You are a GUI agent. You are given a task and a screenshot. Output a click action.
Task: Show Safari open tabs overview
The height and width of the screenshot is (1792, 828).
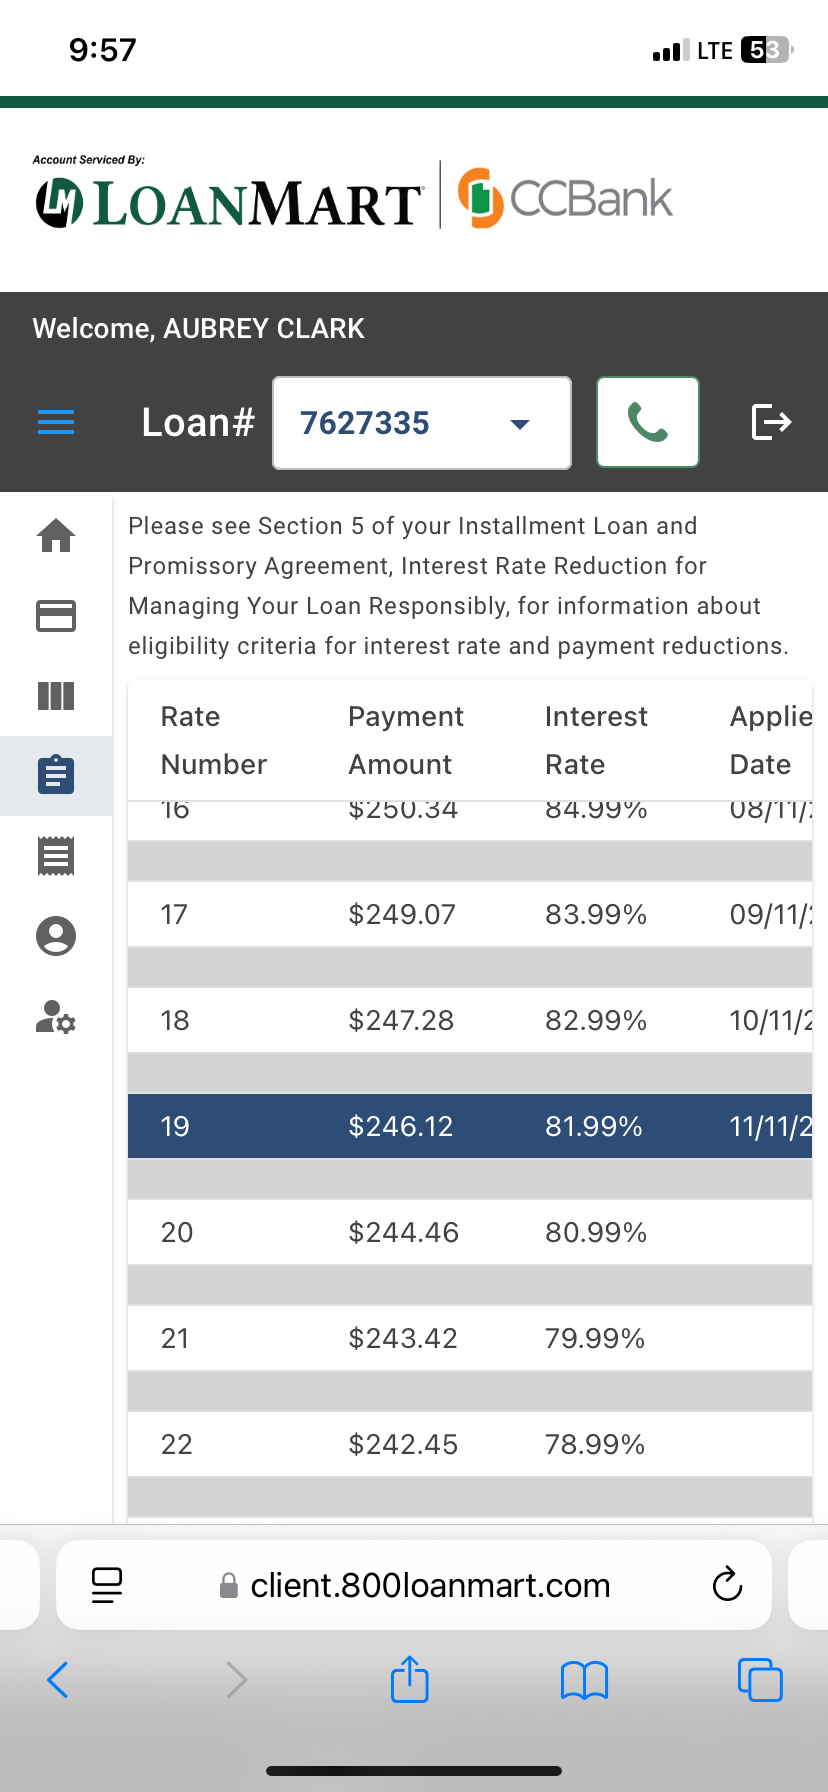[x=760, y=1680]
